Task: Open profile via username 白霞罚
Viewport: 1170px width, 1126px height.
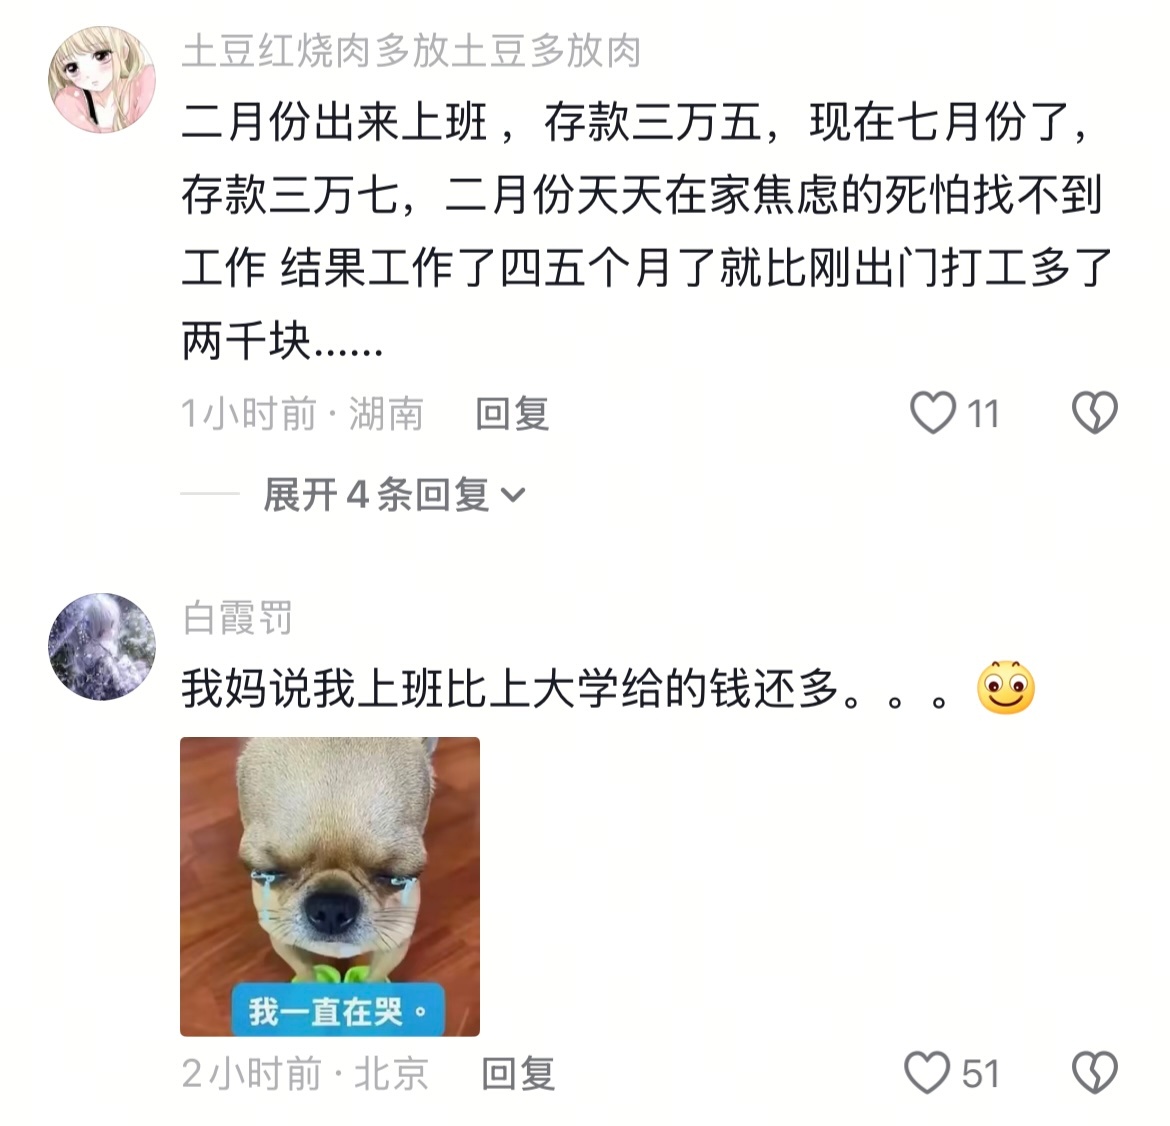Action: [x=237, y=618]
